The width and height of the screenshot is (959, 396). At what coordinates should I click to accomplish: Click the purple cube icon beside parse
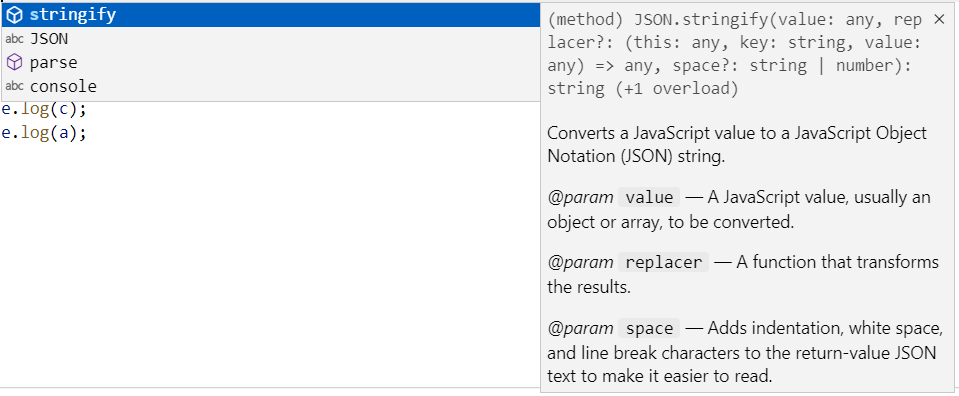pos(15,62)
